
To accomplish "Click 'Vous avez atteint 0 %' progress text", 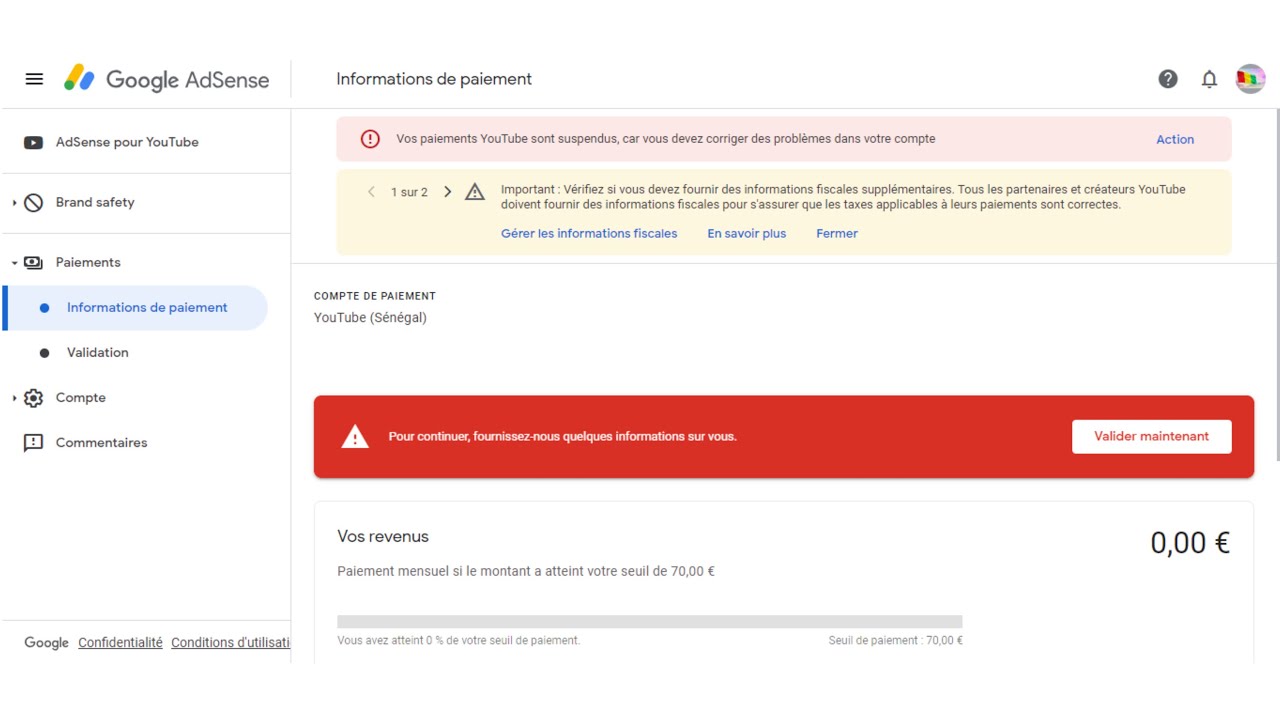I will pyautogui.click(x=458, y=640).
